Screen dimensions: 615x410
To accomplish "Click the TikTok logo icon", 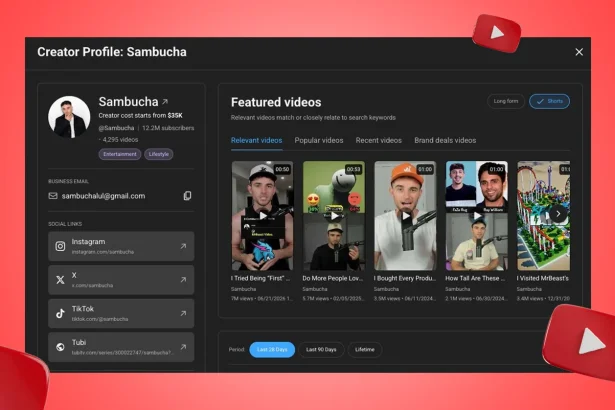I will pos(60,313).
